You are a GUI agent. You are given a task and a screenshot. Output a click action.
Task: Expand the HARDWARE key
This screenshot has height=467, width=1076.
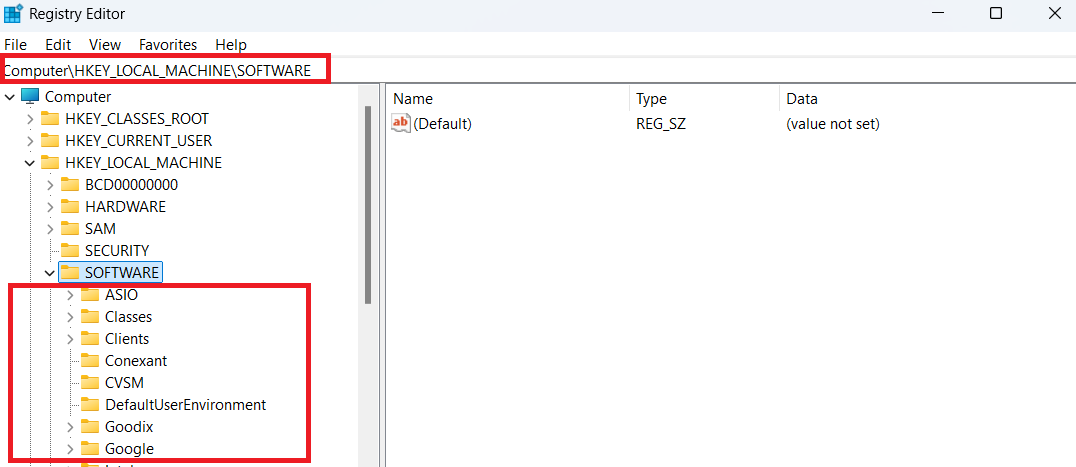pyautogui.click(x=49, y=207)
